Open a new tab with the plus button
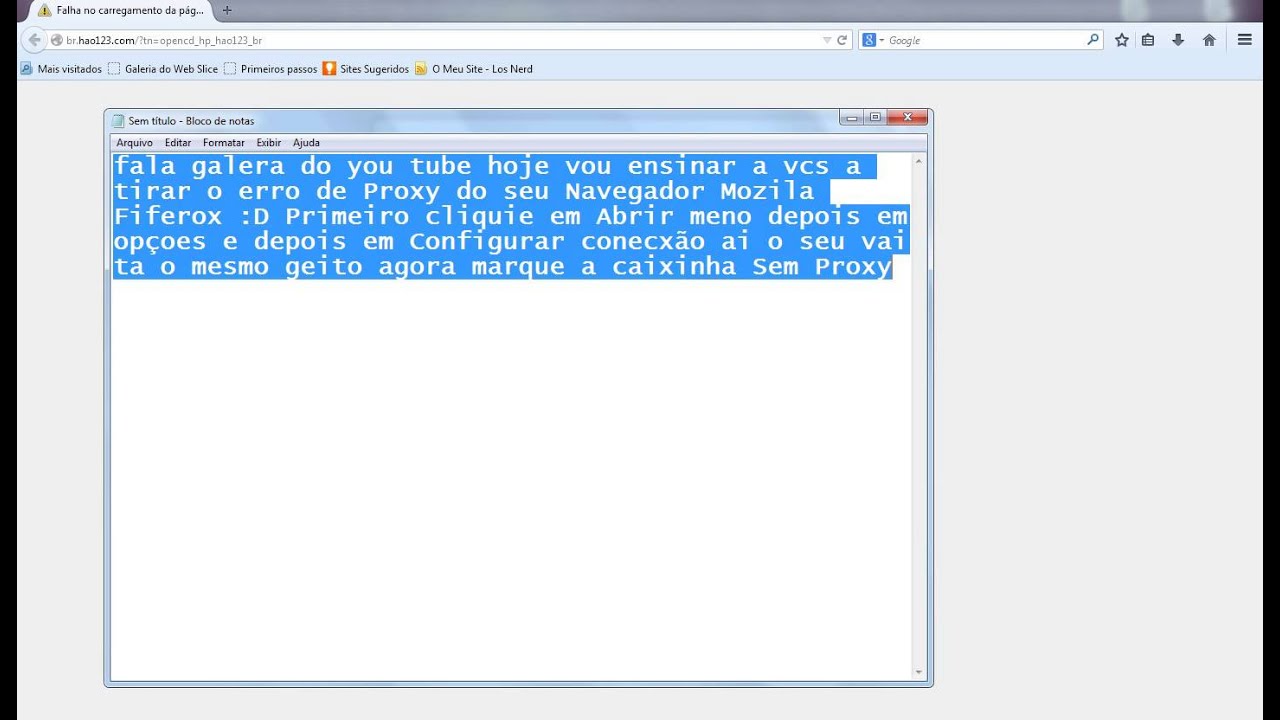The height and width of the screenshot is (720, 1280). [227, 10]
